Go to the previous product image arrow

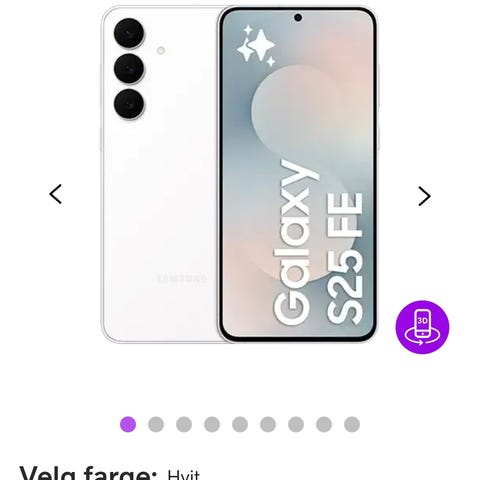(56, 194)
